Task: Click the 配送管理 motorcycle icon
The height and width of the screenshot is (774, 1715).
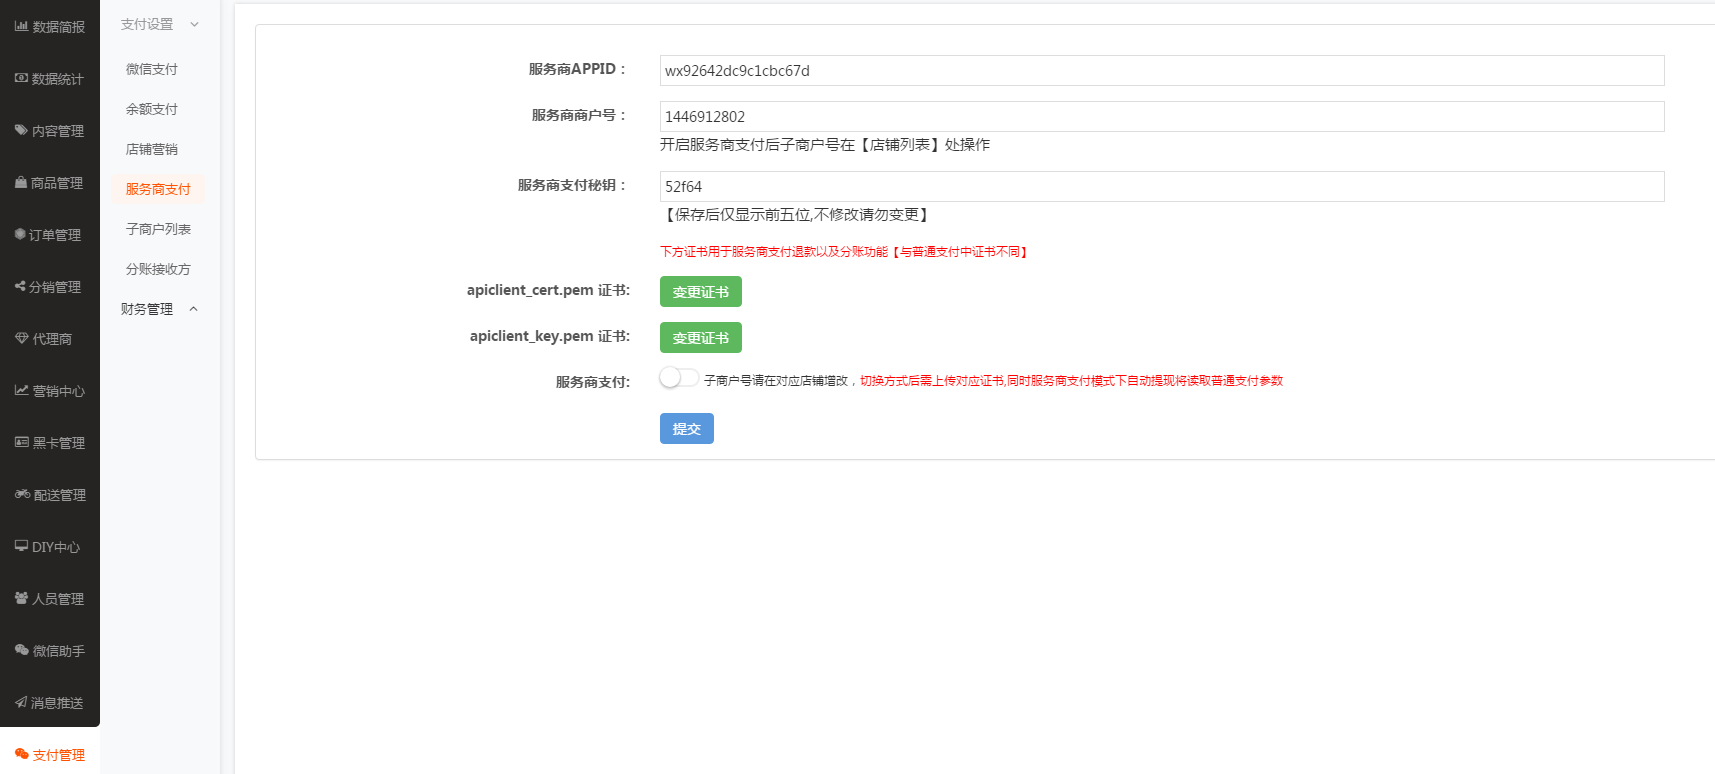Action: pos(22,495)
